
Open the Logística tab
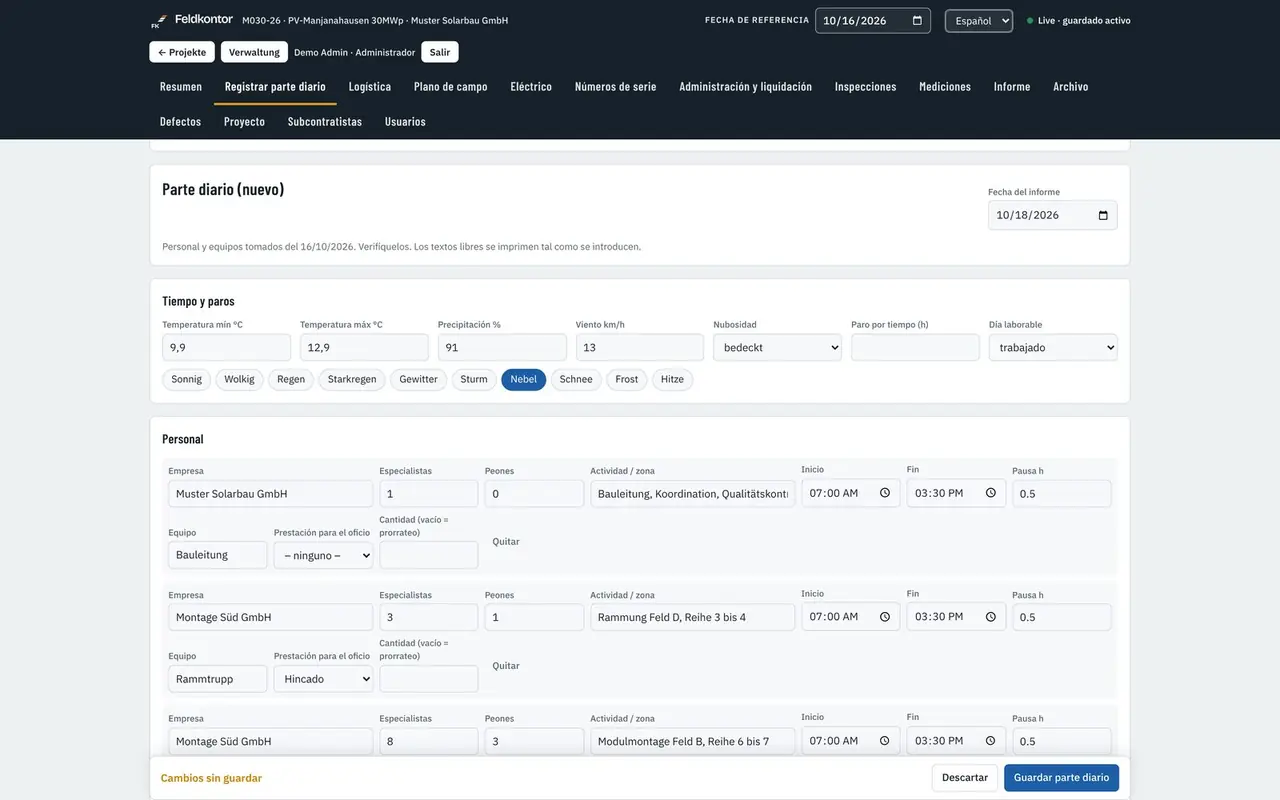coord(370,87)
